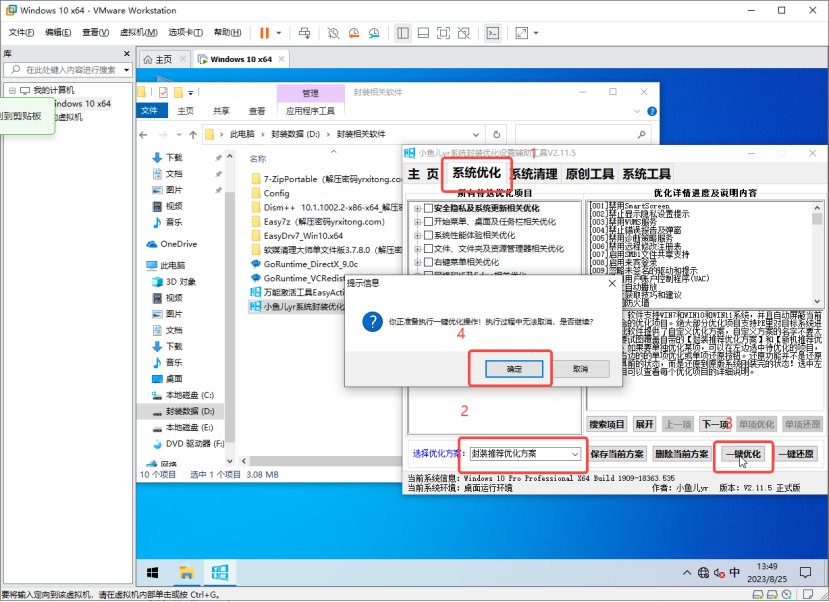Open the console view icon in VMware toolbar
Viewport: 829px width, 602px height.
(493, 33)
